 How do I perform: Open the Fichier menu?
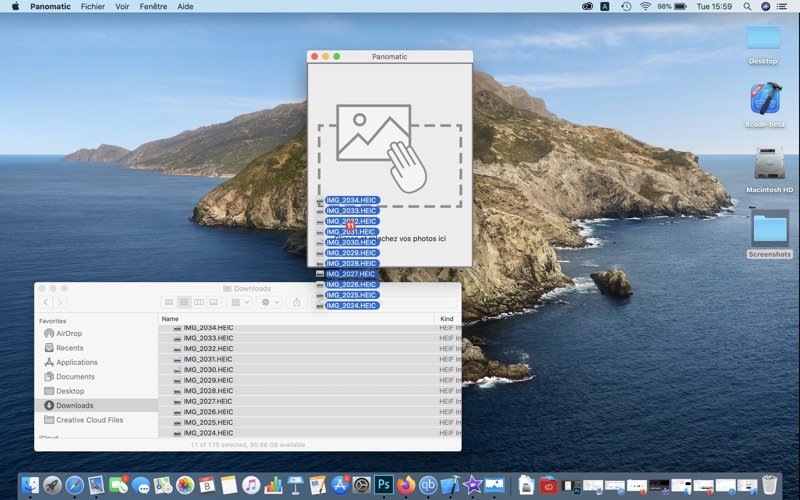click(92, 7)
